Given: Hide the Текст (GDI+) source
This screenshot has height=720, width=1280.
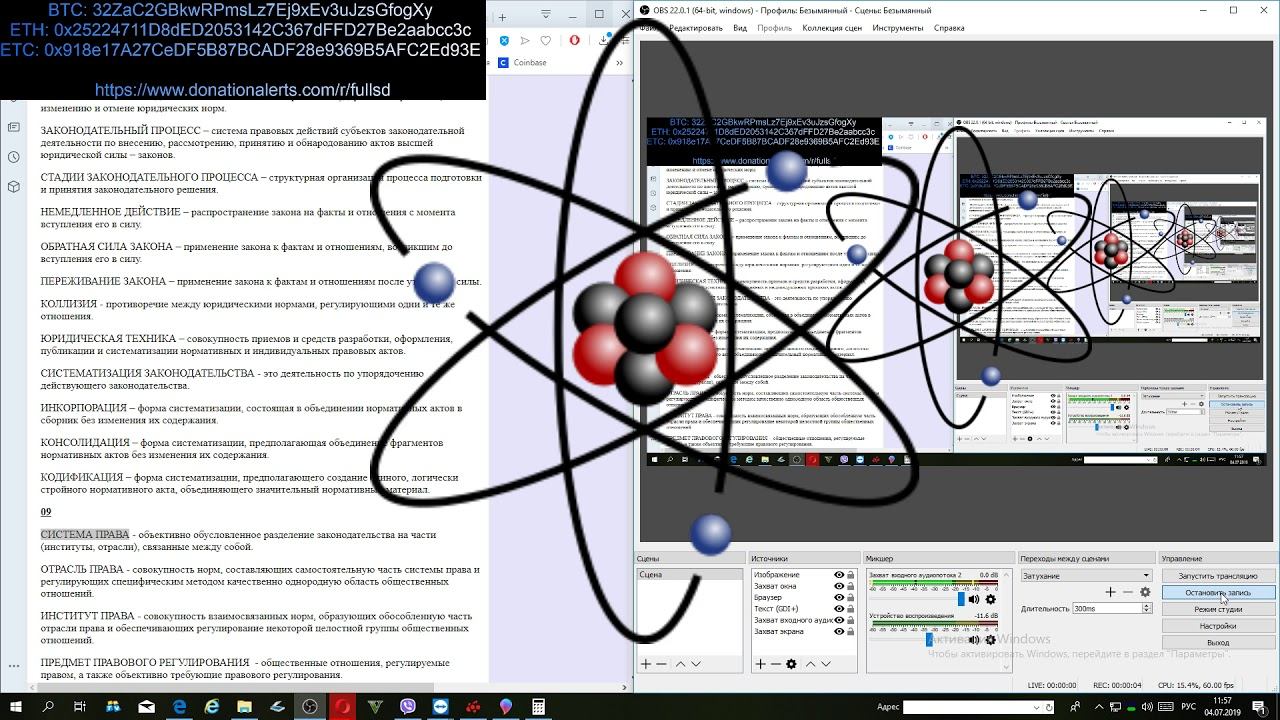Looking at the screenshot, I should pyautogui.click(x=839, y=608).
